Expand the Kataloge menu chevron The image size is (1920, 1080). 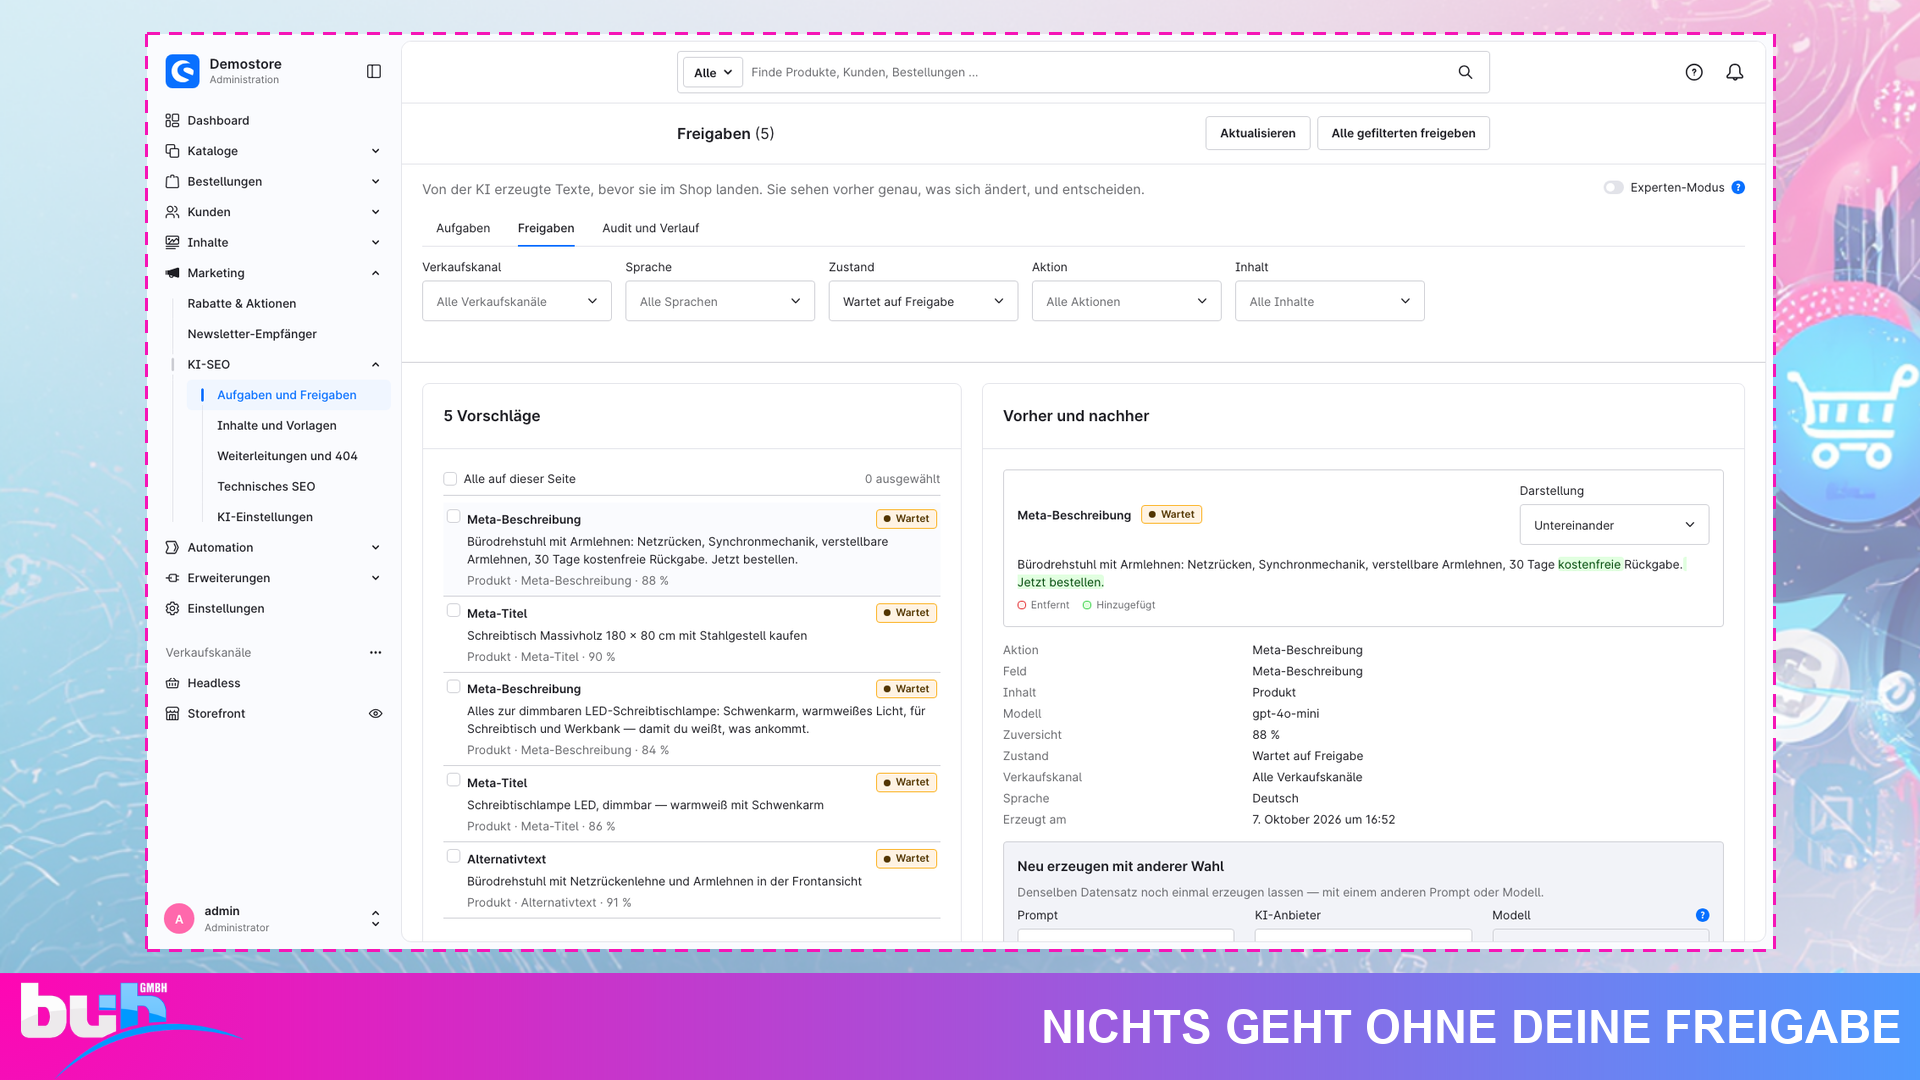click(375, 151)
